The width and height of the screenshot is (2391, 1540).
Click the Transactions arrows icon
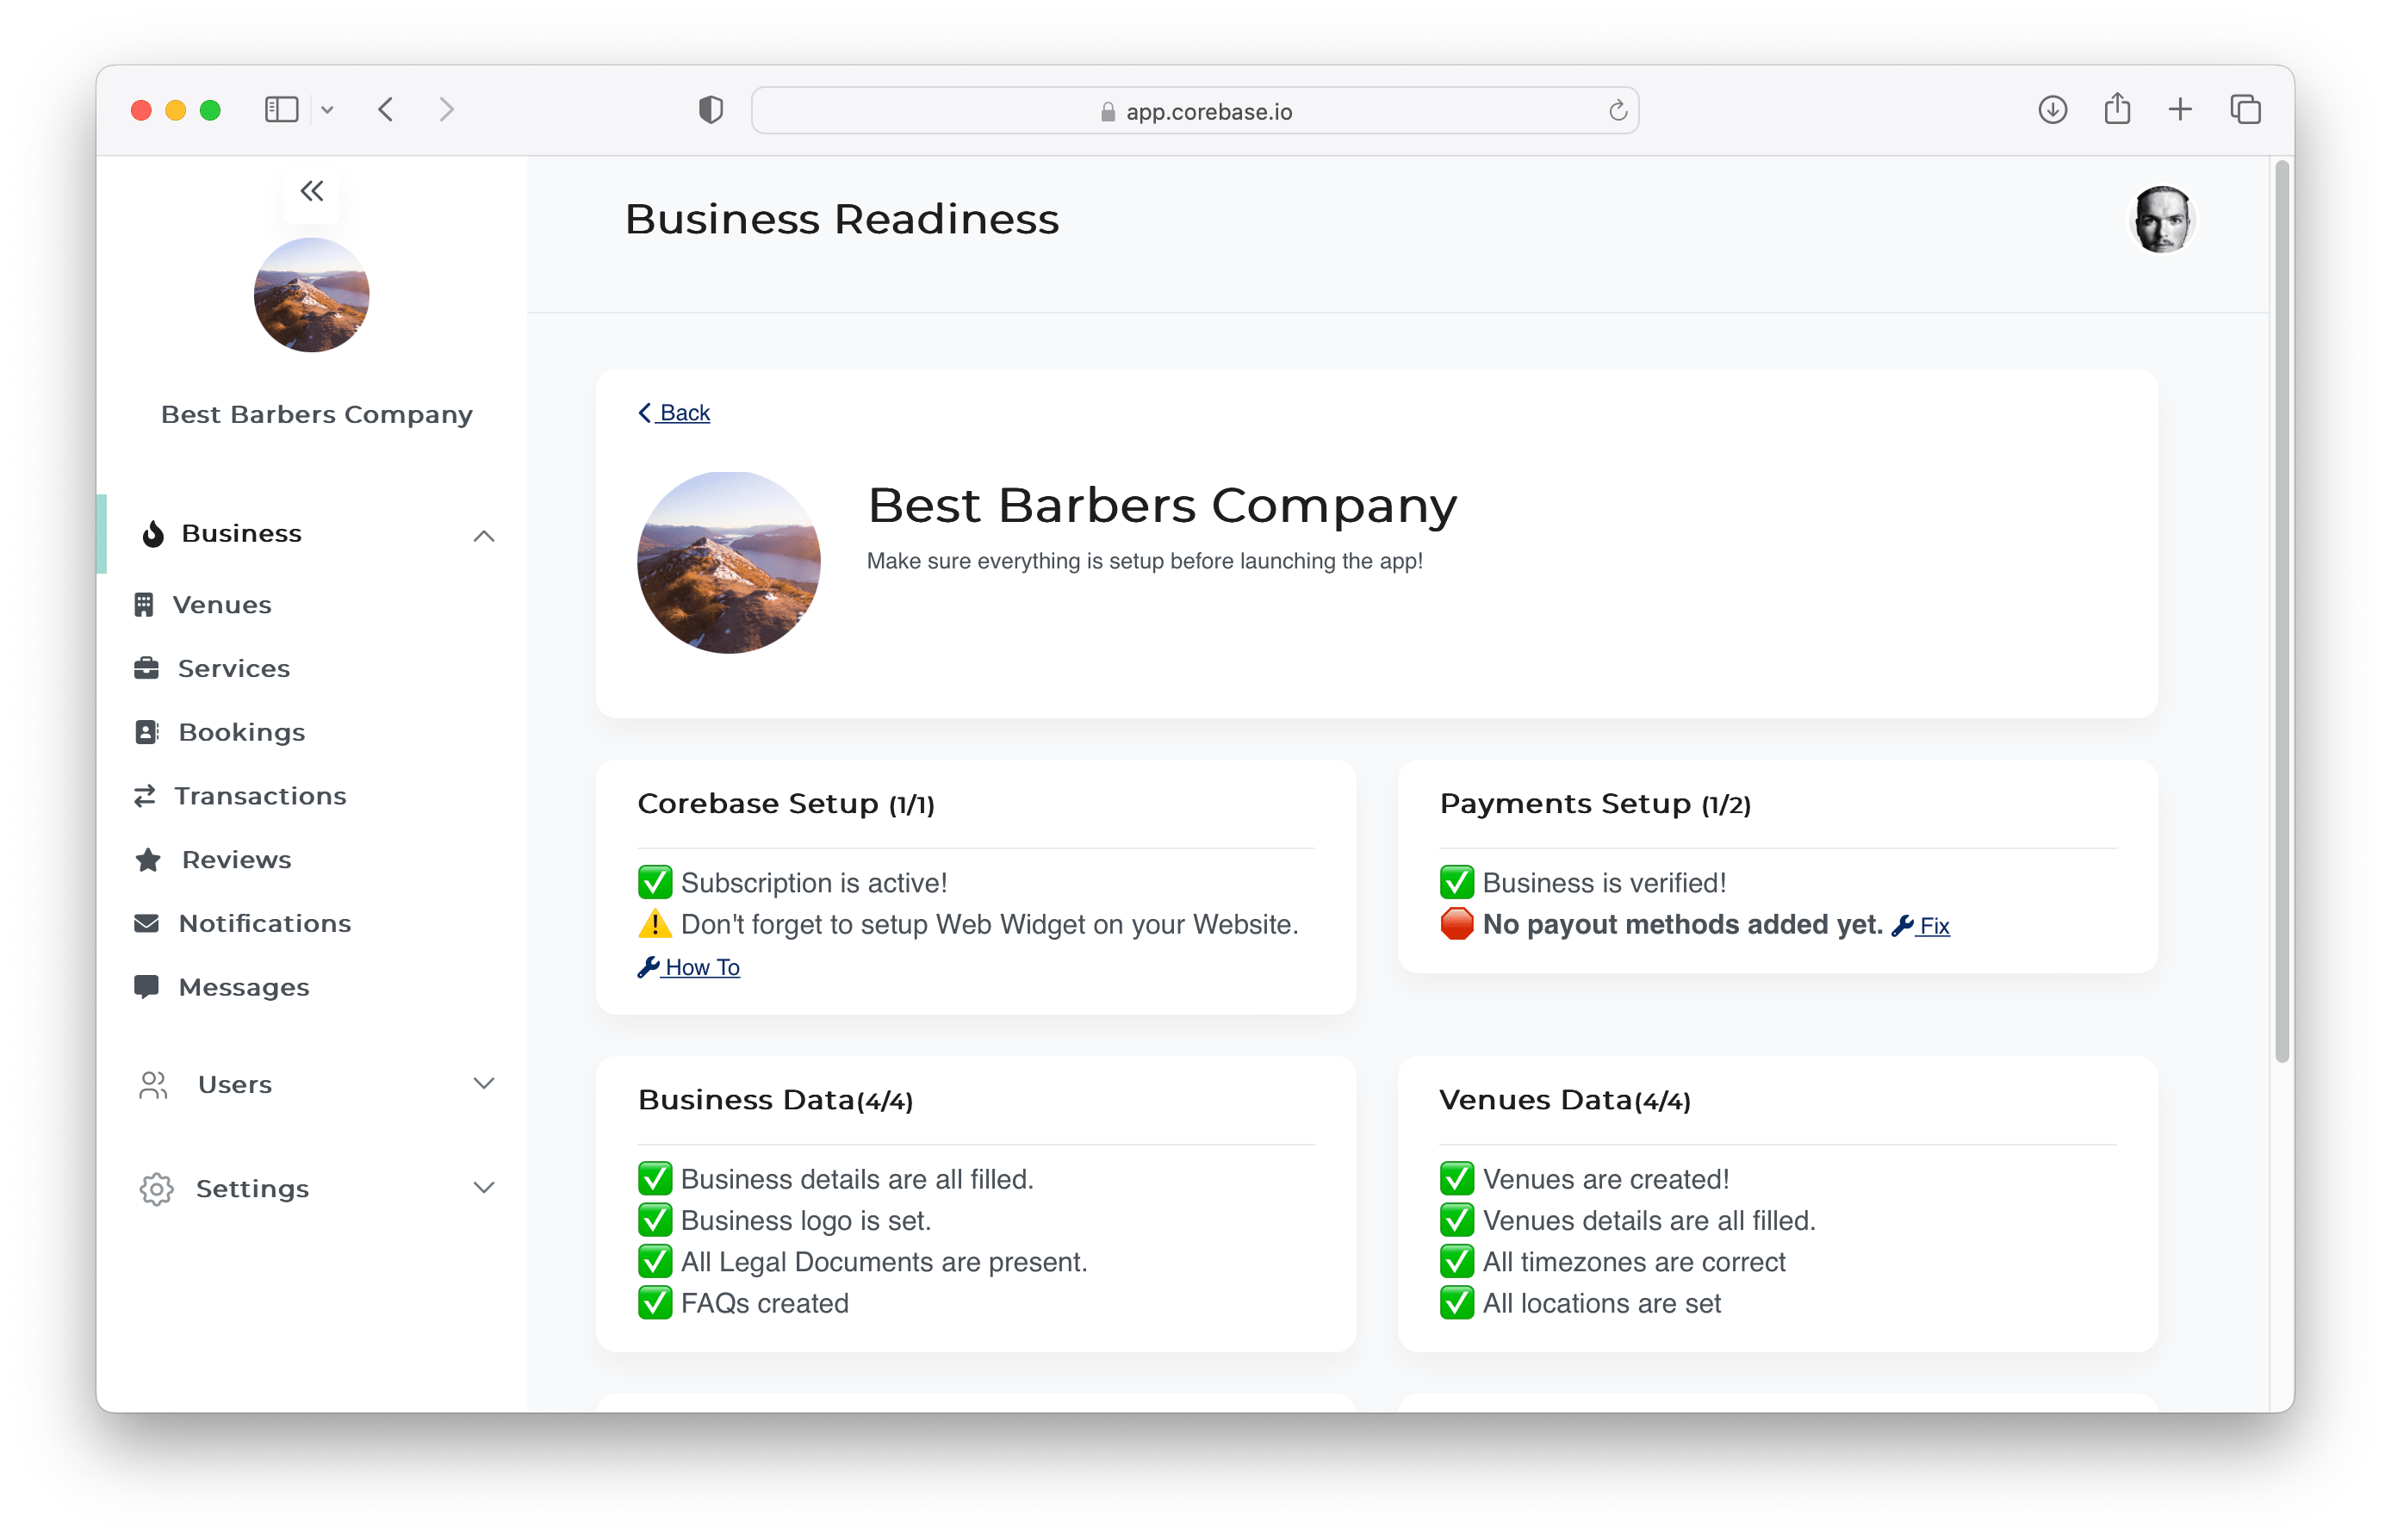click(145, 796)
